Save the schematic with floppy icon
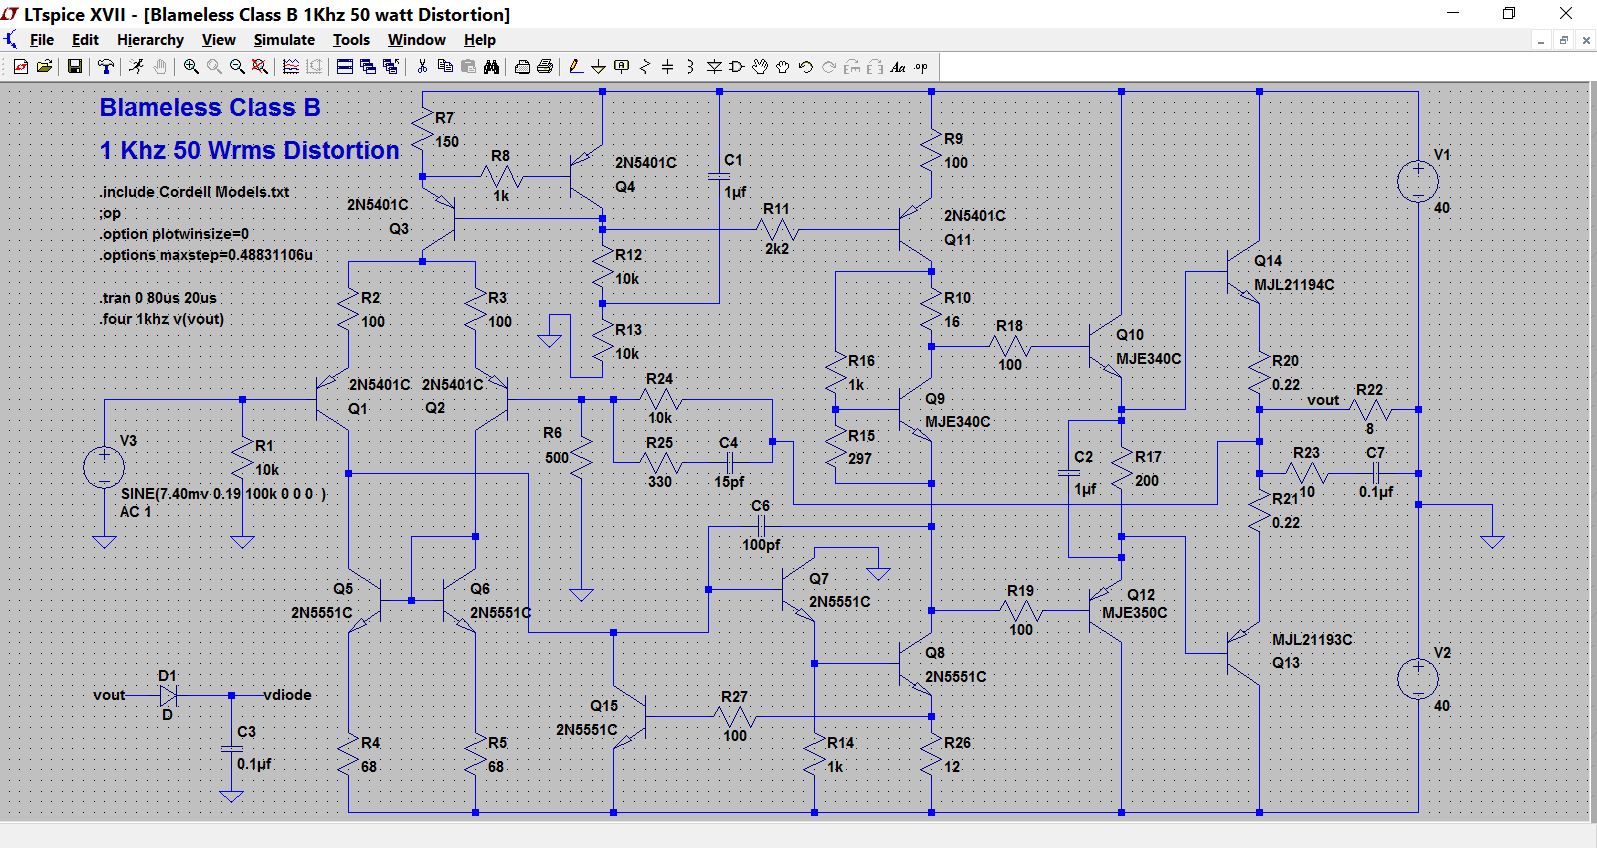The image size is (1597, 848). 75,67
